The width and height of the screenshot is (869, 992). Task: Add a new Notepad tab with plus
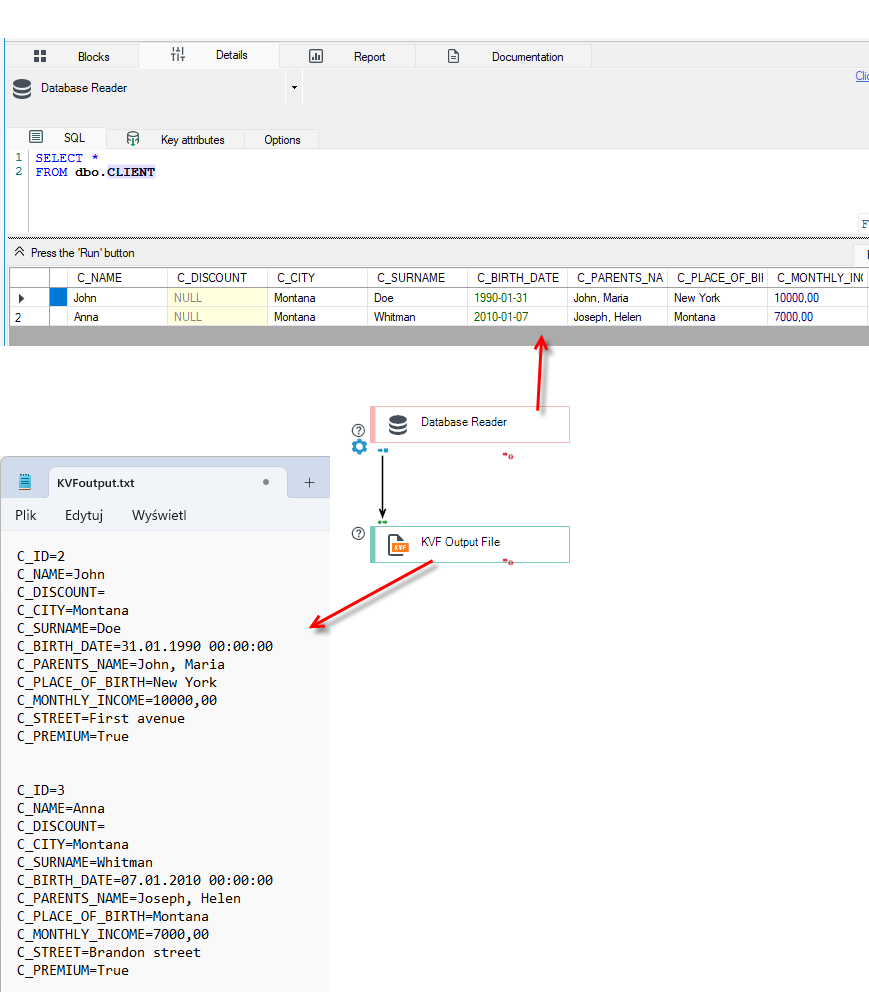(x=309, y=483)
